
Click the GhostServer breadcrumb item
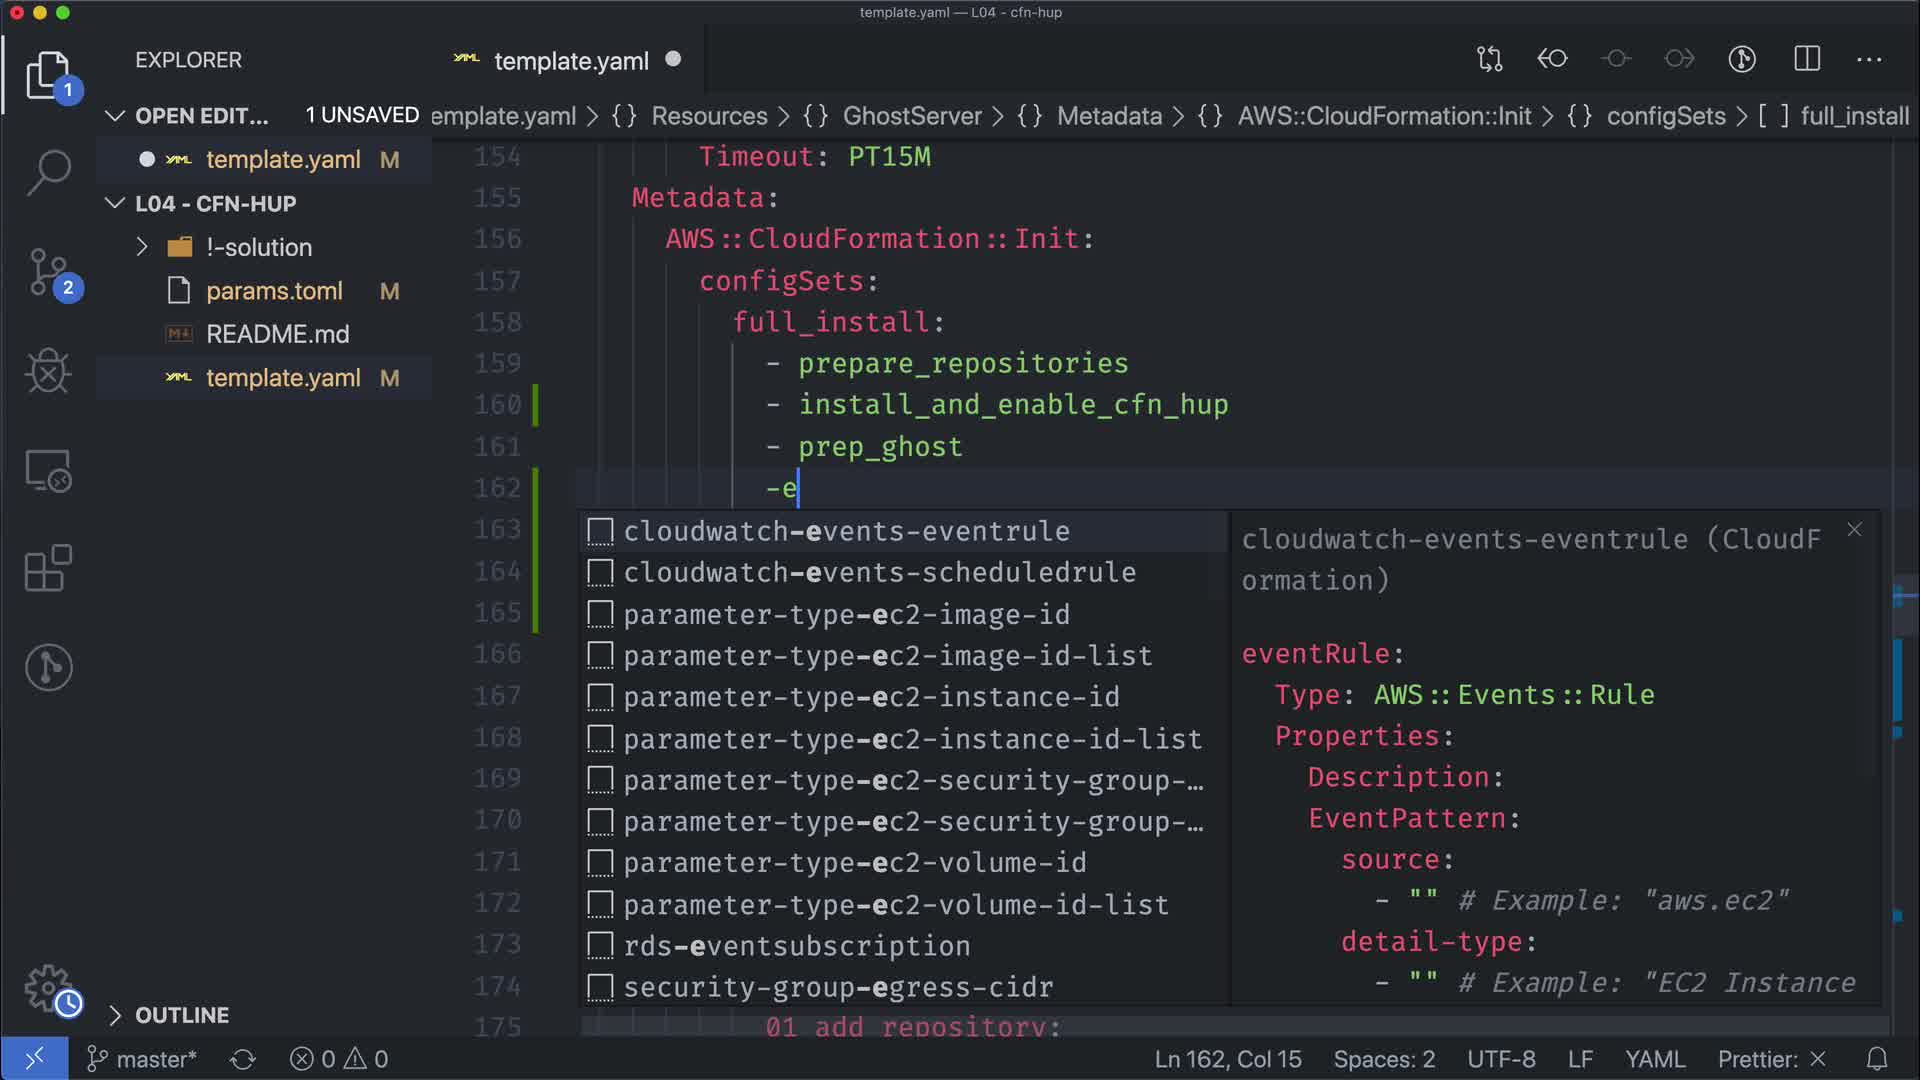coord(911,116)
